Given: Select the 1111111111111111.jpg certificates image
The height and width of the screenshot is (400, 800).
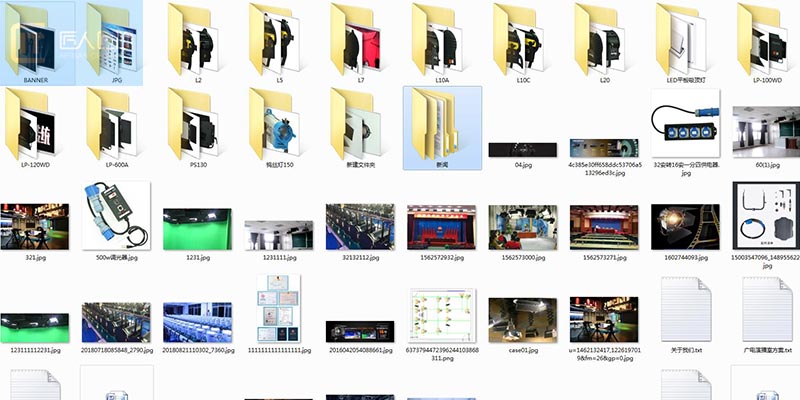Looking at the screenshot, I should (x=279, y=308).
